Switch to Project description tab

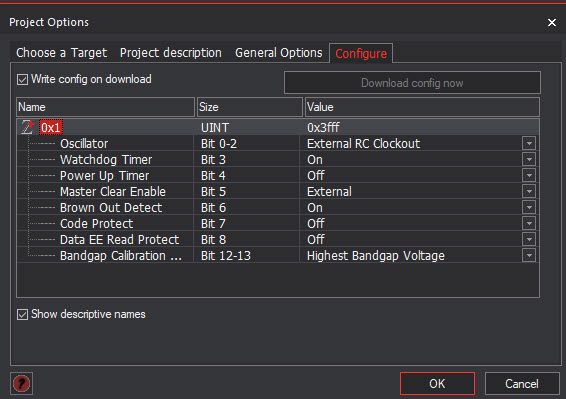171,53
